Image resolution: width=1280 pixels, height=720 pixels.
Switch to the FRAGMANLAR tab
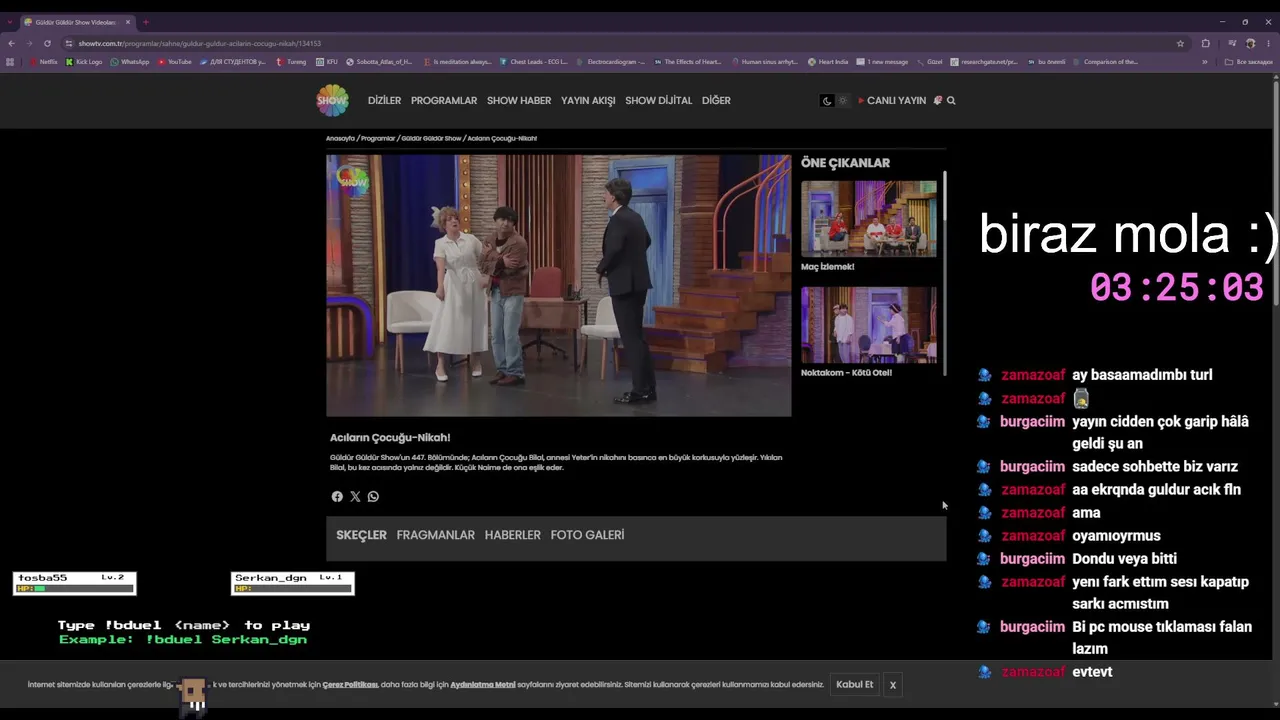(435, 535)
